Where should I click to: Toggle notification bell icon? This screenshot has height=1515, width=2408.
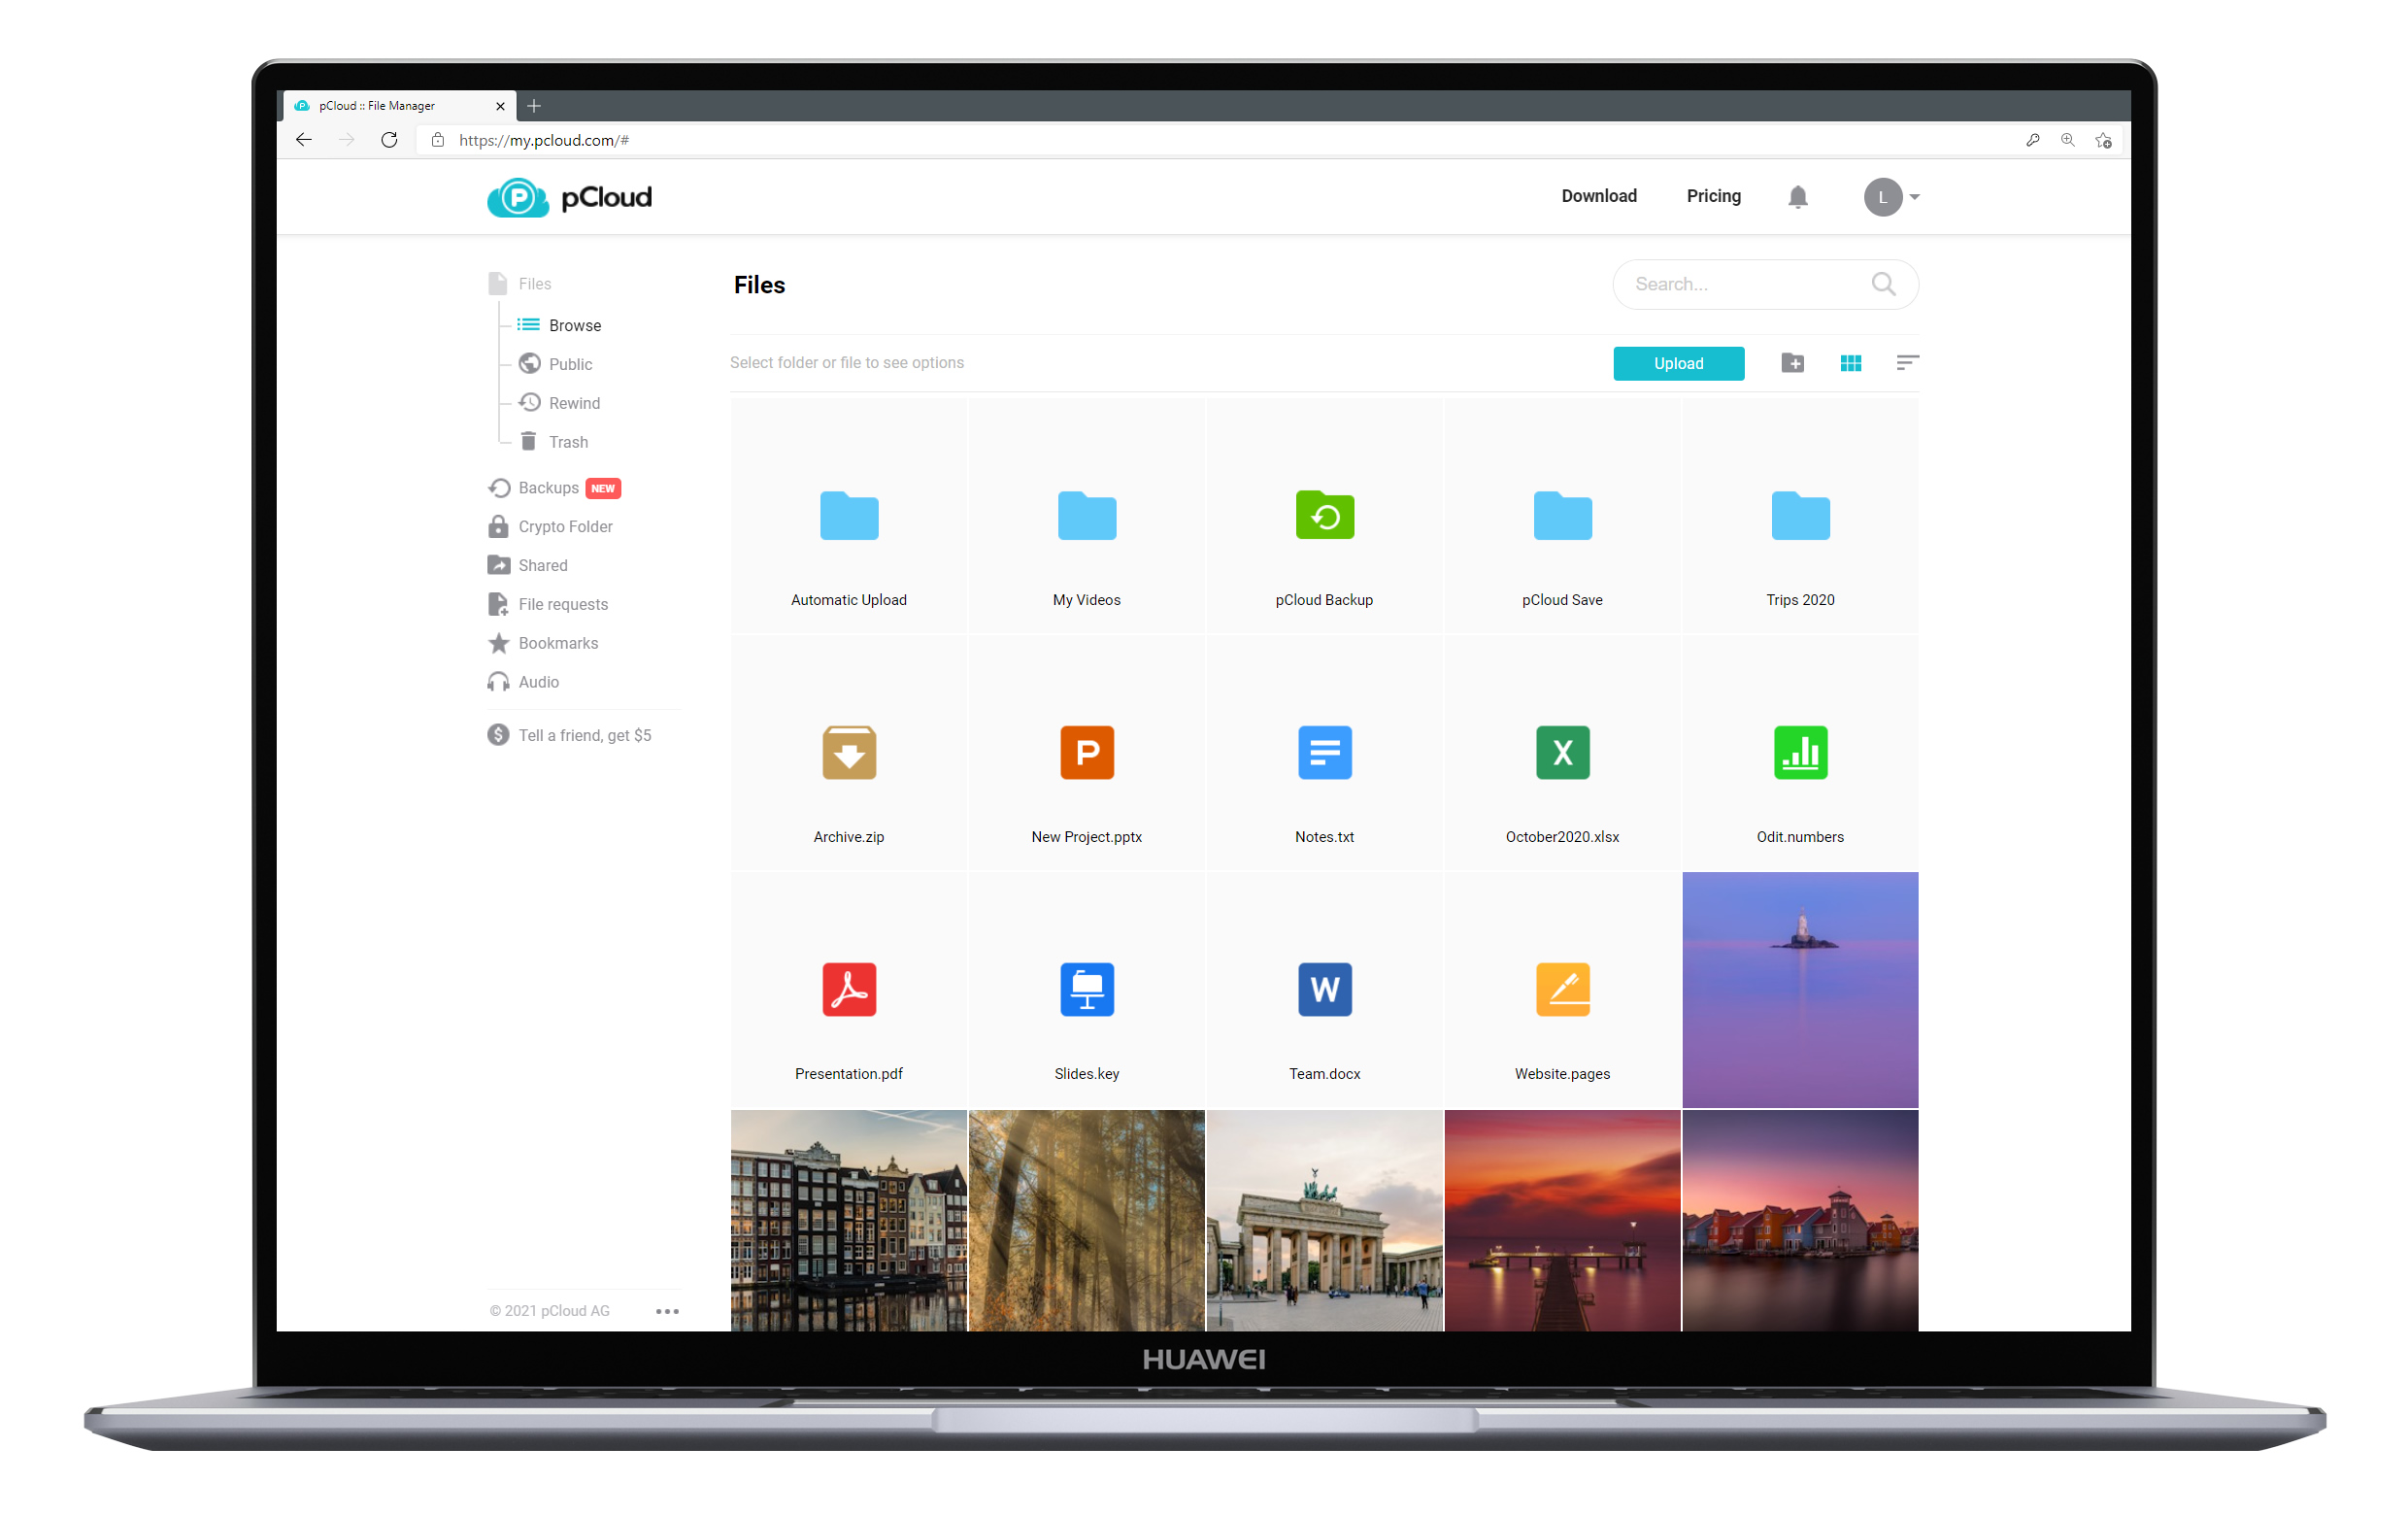[x=1797, y=195]
